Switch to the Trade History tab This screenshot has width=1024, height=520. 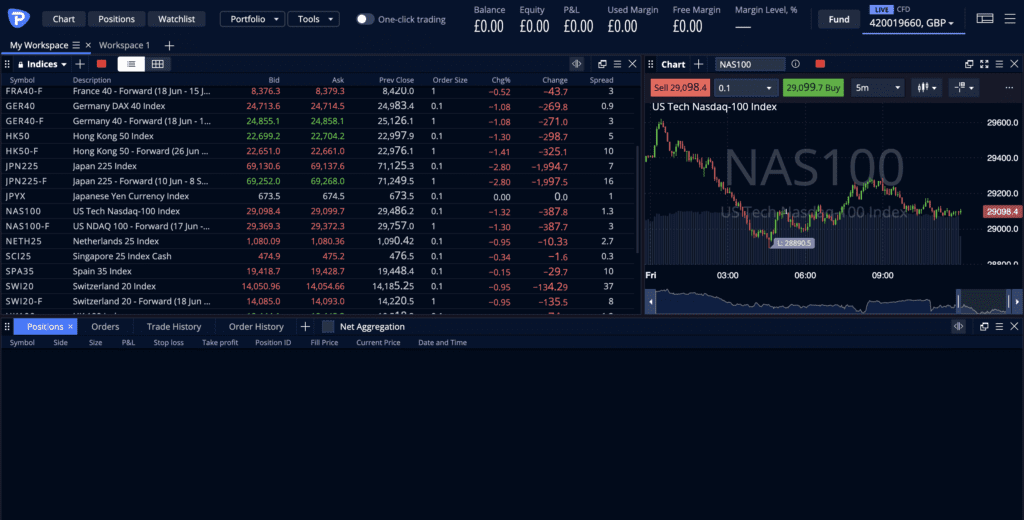(x=174, y=327)
